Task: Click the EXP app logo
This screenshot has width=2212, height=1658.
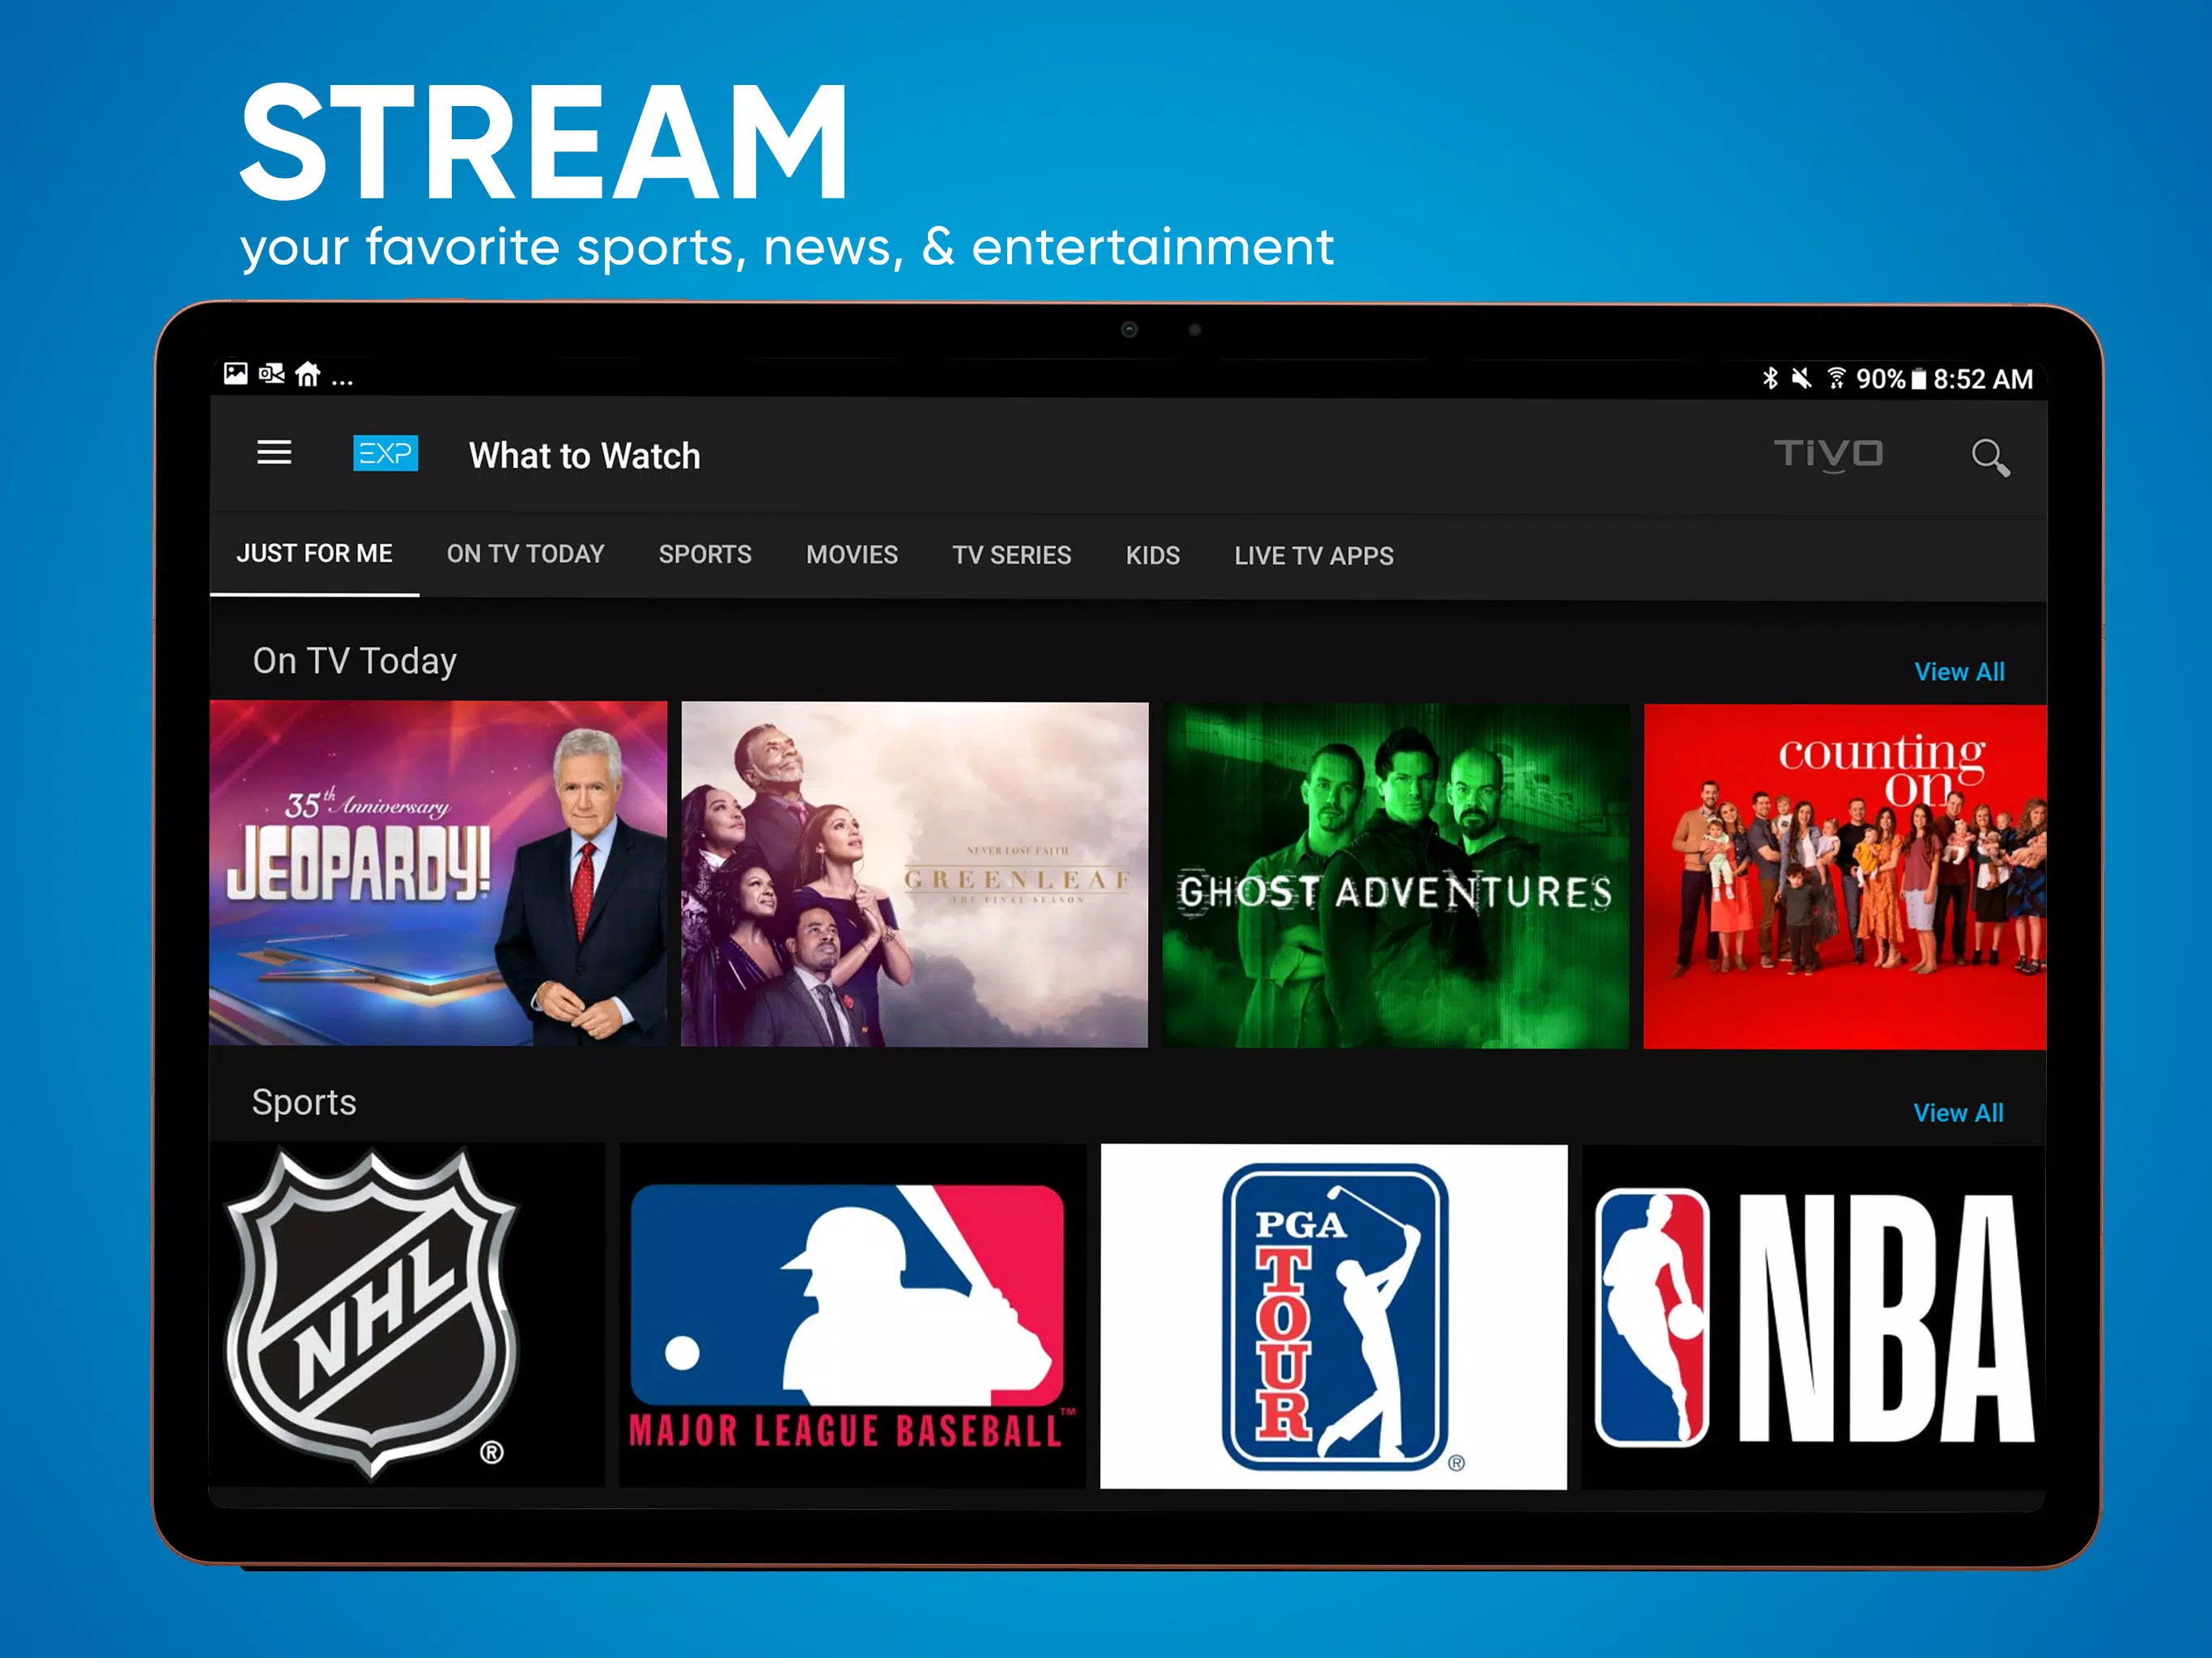Action: (x=386, y=454)
